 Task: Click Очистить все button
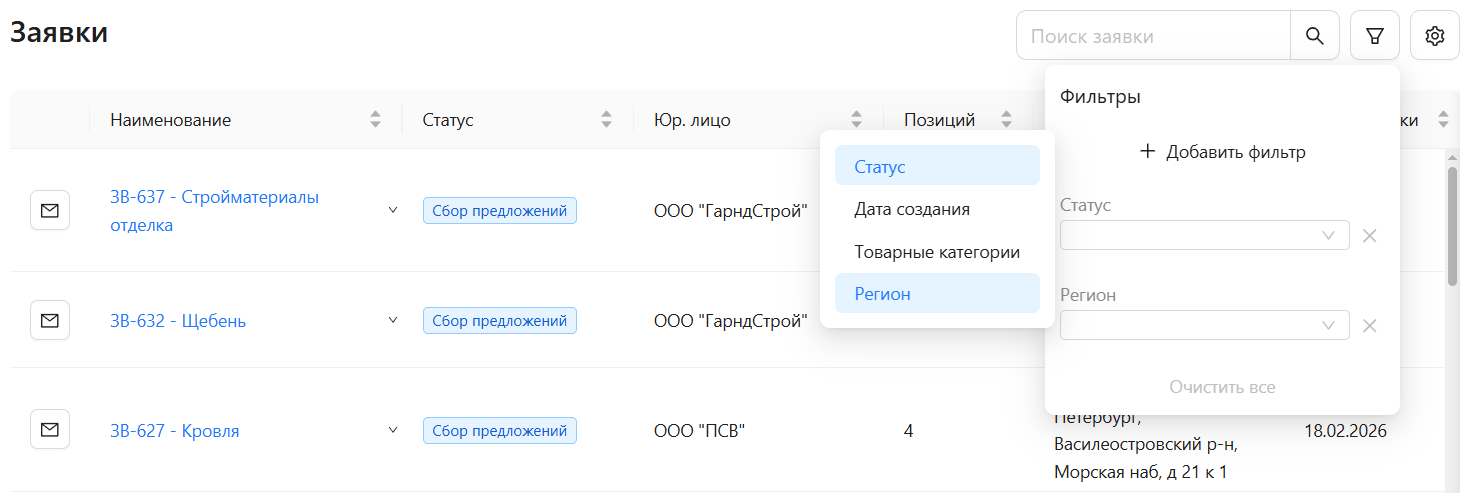pos(1222,387)
